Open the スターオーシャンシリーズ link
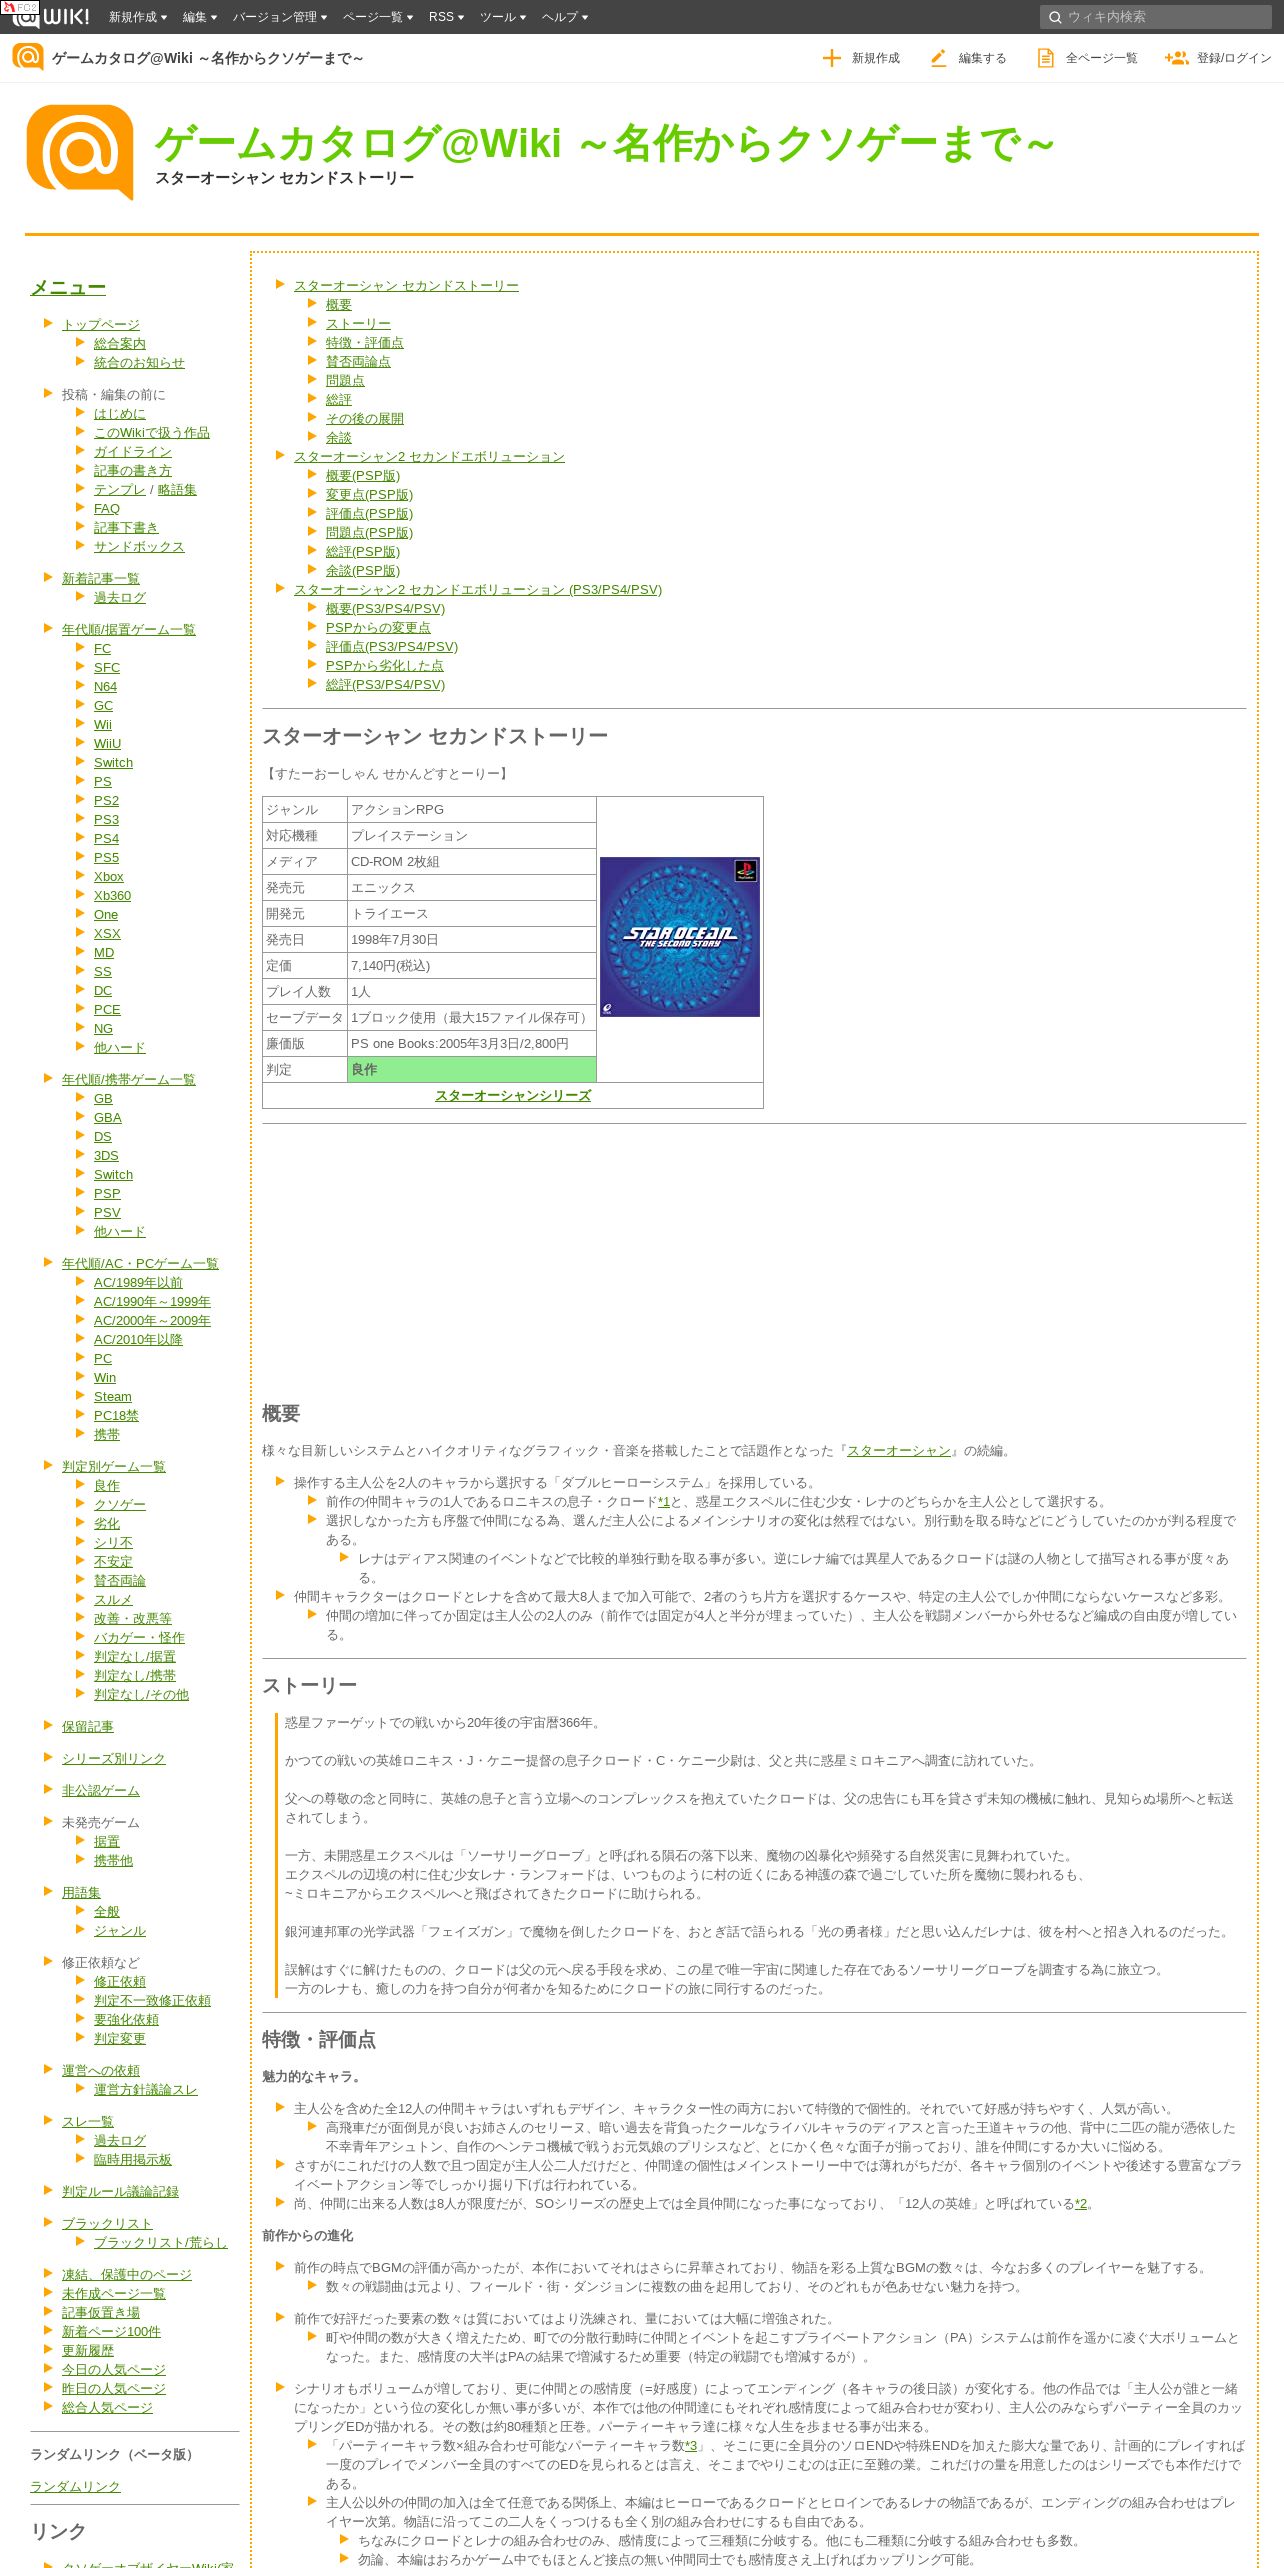Image resolution: width=1284 pixels, height=2568 pixels. (x=513, y=1096)
